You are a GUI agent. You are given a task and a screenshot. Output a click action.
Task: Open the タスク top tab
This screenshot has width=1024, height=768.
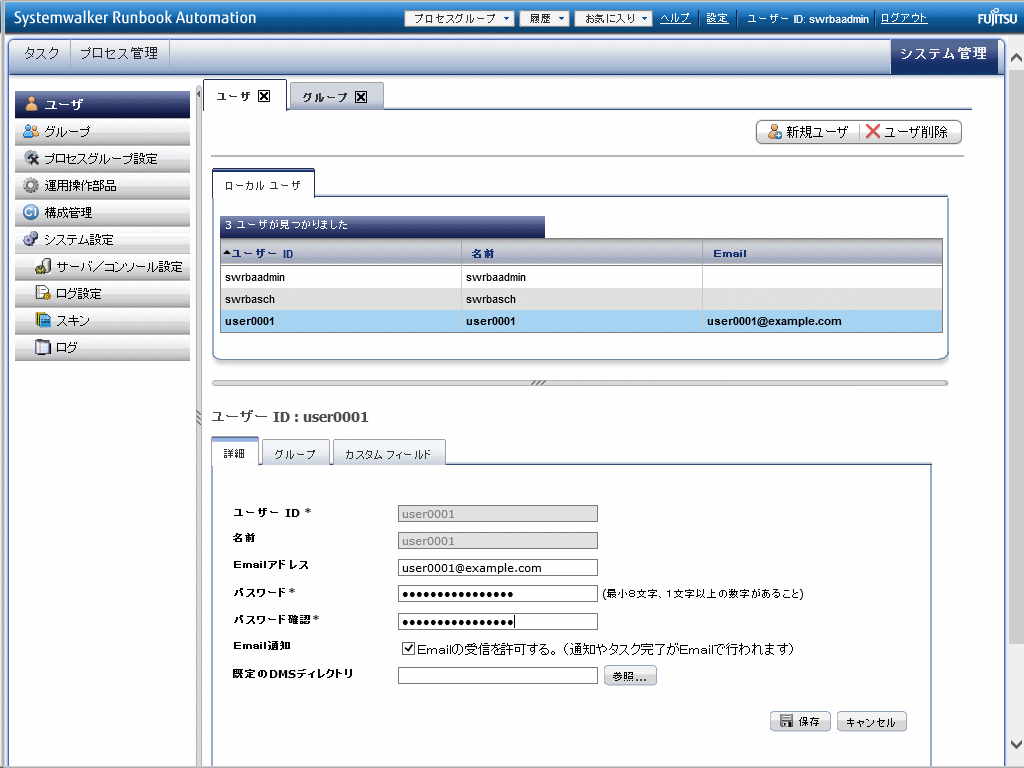pyautogui.click(x=41, y=54)
